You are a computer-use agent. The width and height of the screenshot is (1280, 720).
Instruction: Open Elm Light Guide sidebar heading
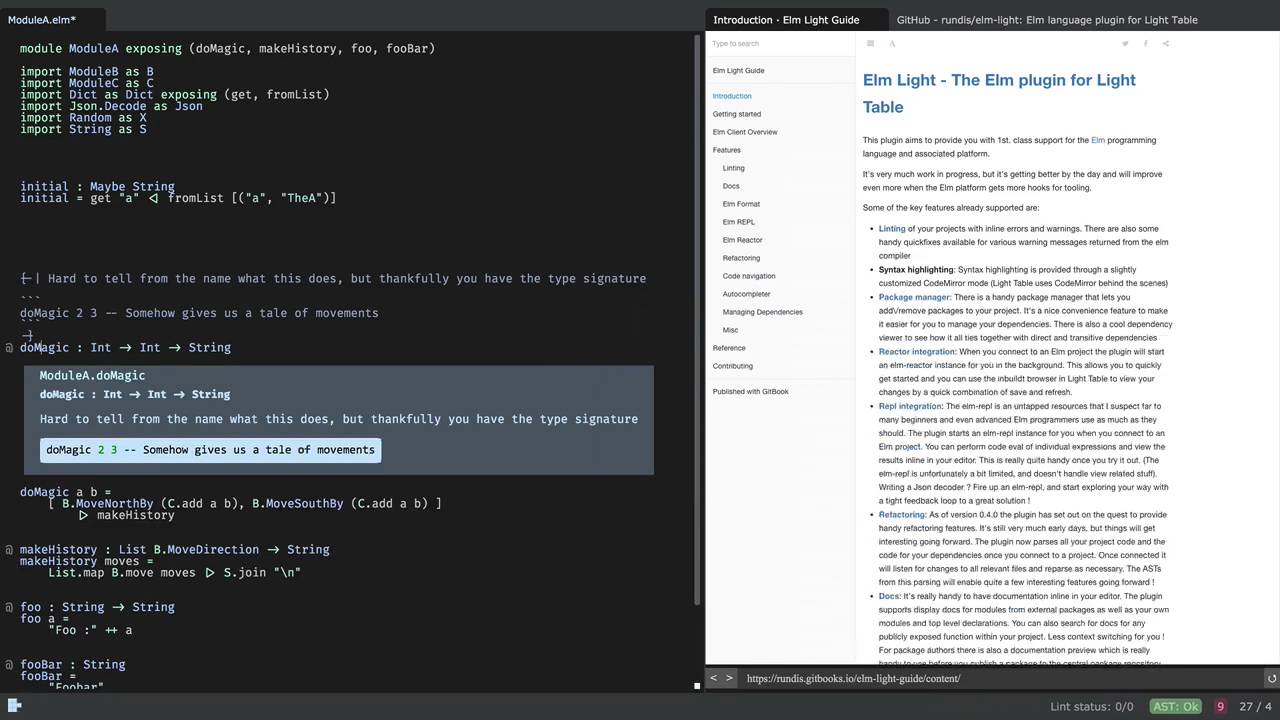(x=738, y=70)
